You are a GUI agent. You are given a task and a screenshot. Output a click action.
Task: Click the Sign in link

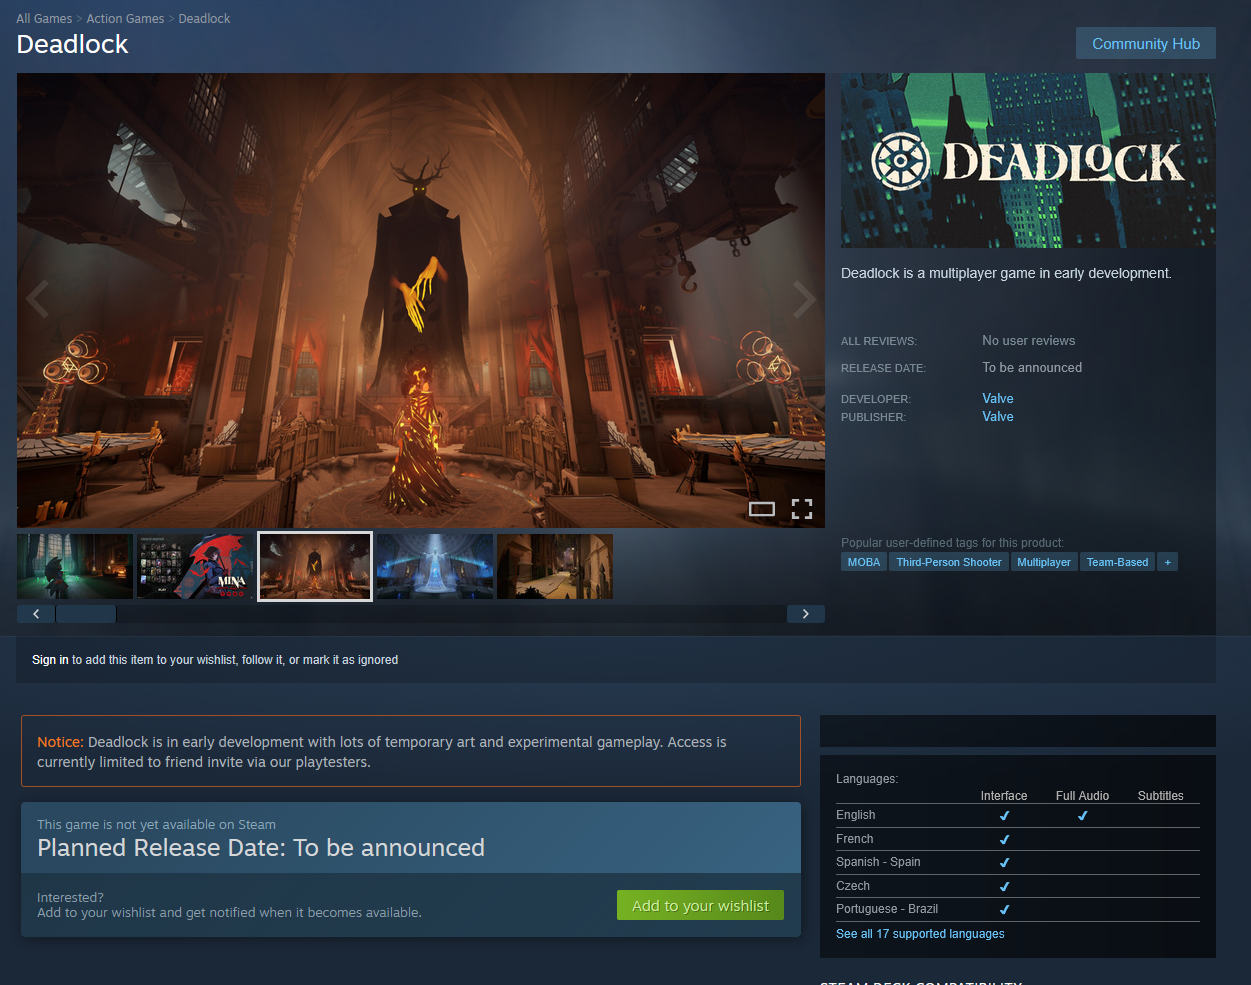(50, 660)
